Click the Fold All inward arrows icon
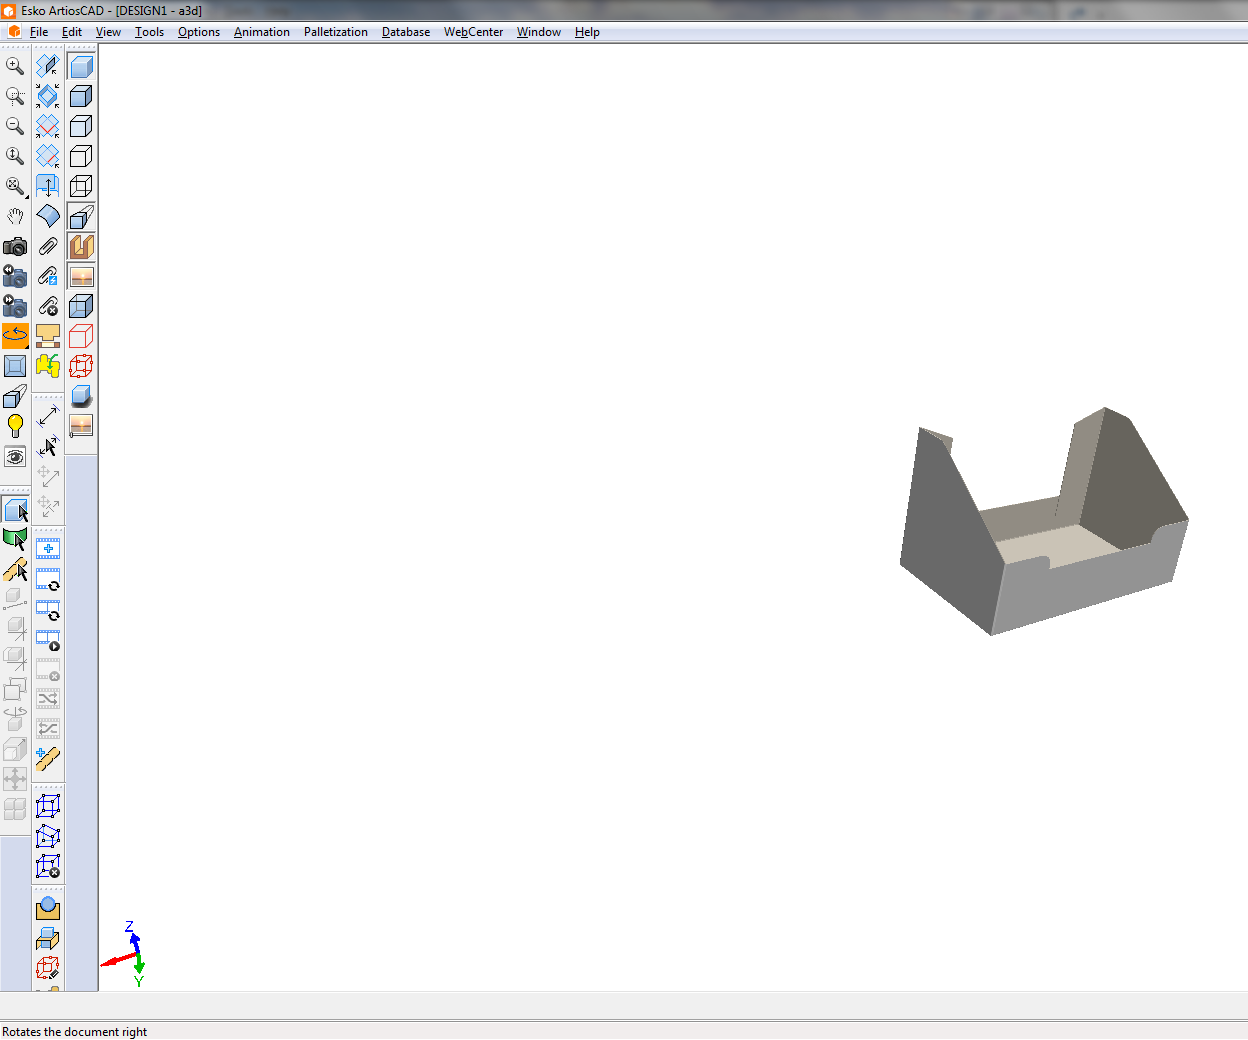Image resolution: width=1248 pixels, height=1040 pixels. click(48, 96)
